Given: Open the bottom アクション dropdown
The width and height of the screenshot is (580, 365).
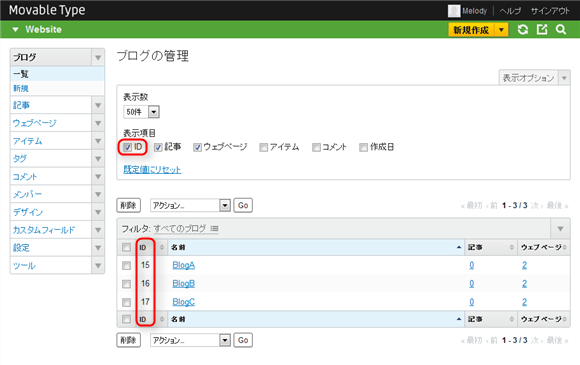Looking at the screenshot, I should tap(190, 340).
